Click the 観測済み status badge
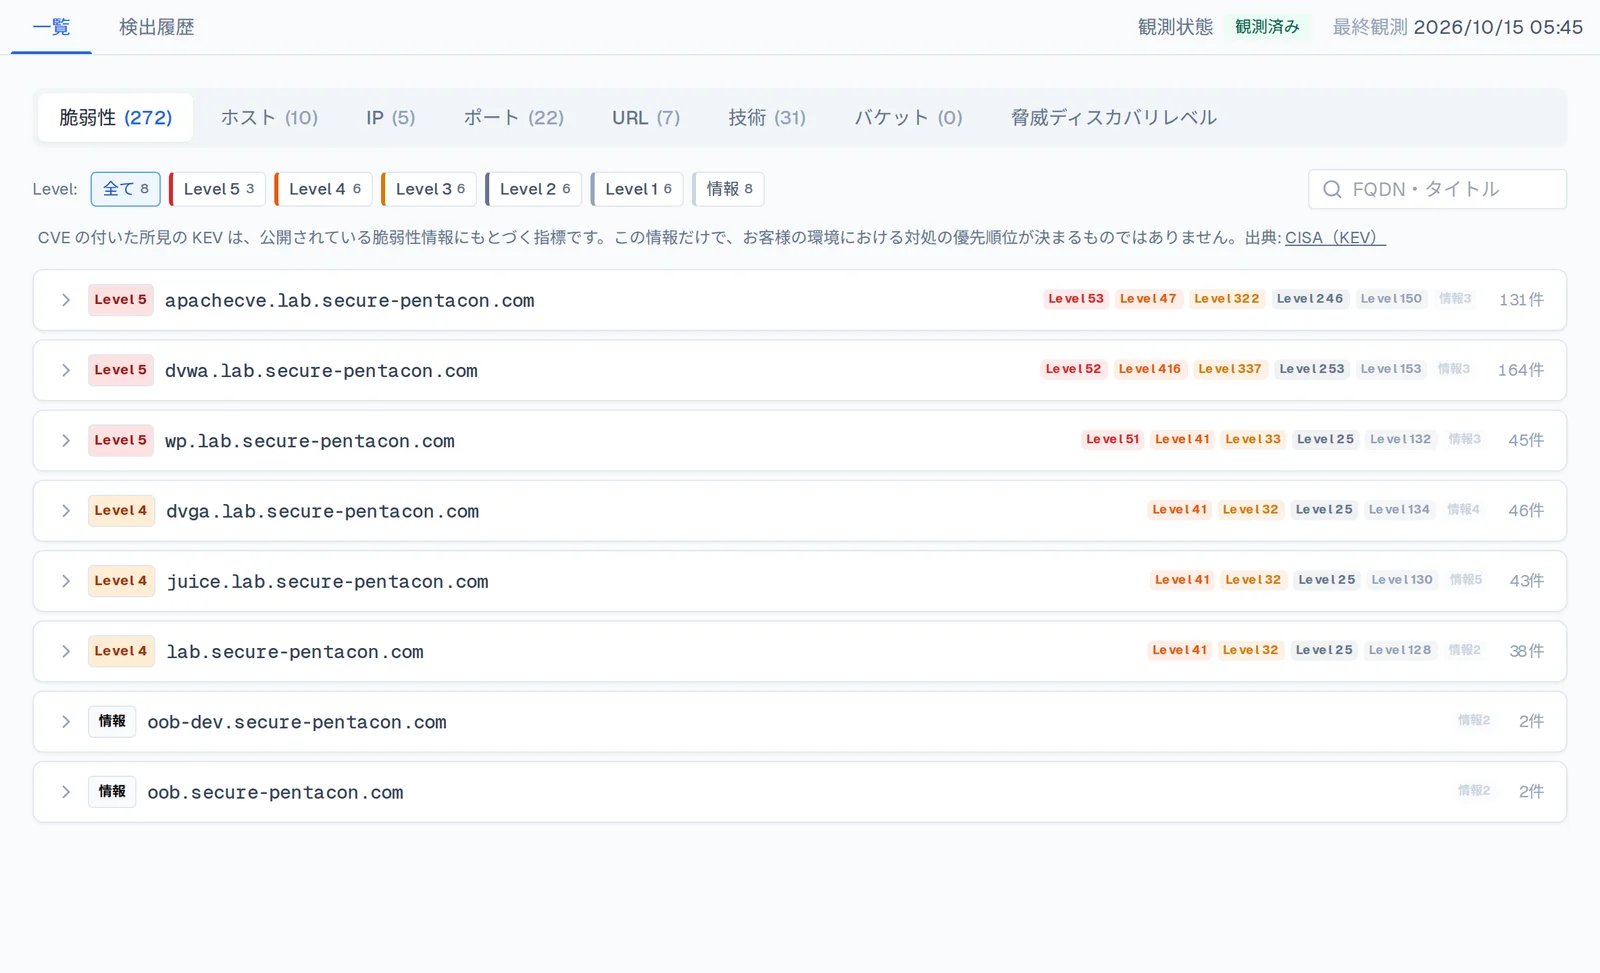The width and height of the screenshot is (1600, 973). pos(1267,27)
